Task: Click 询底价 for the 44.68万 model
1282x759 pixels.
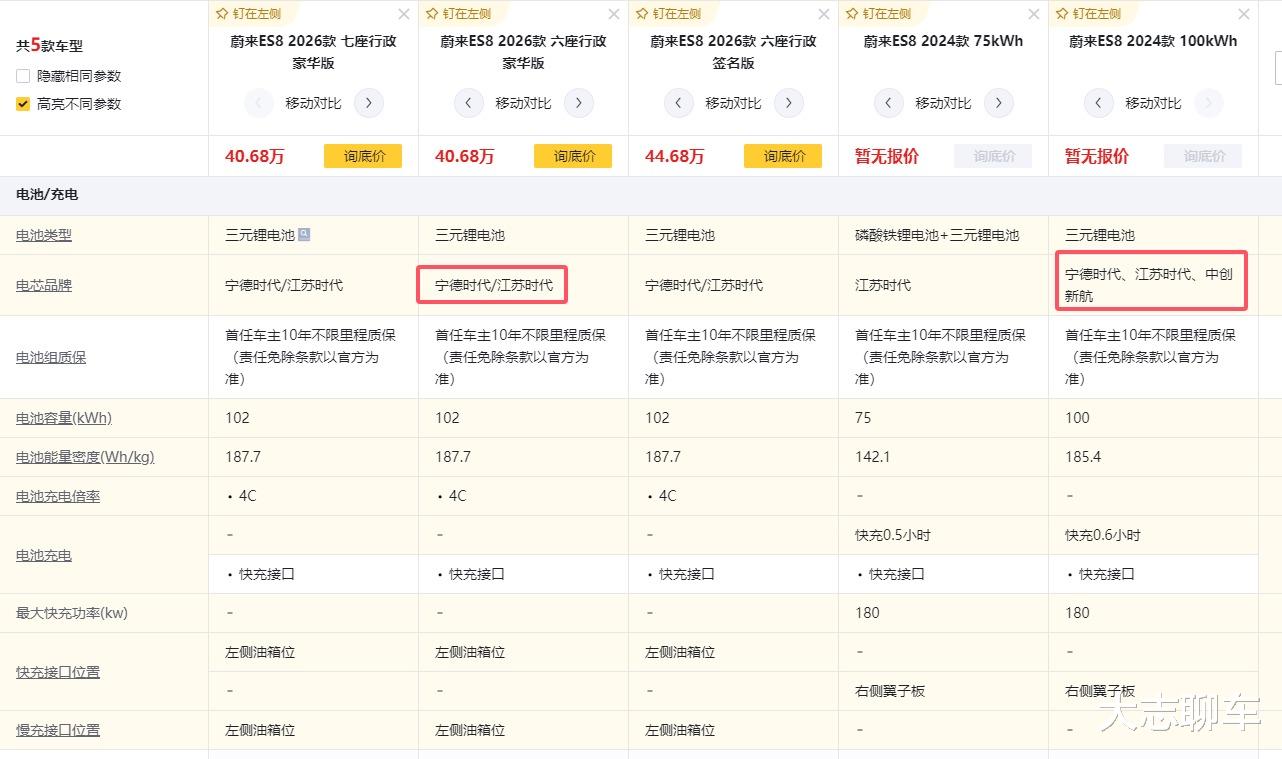Action: [x=783, y=156]
